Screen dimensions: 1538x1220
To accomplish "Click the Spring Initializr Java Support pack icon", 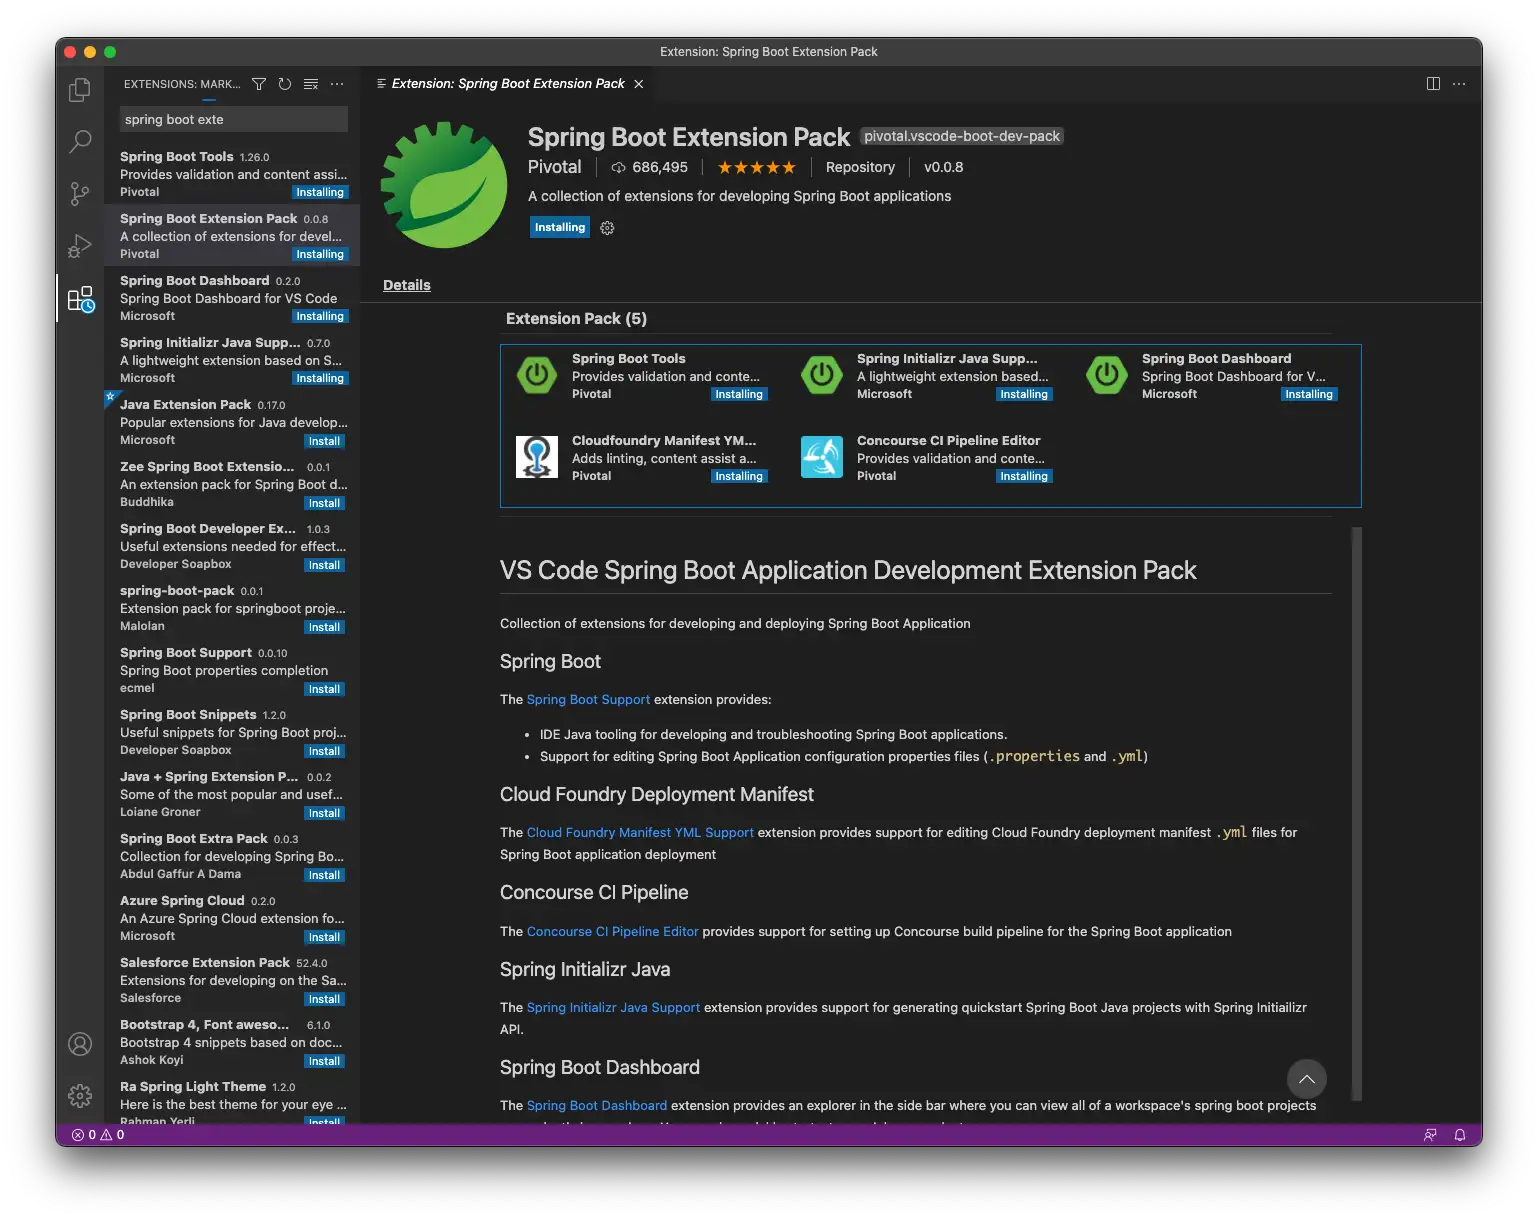I will (822, 376).
